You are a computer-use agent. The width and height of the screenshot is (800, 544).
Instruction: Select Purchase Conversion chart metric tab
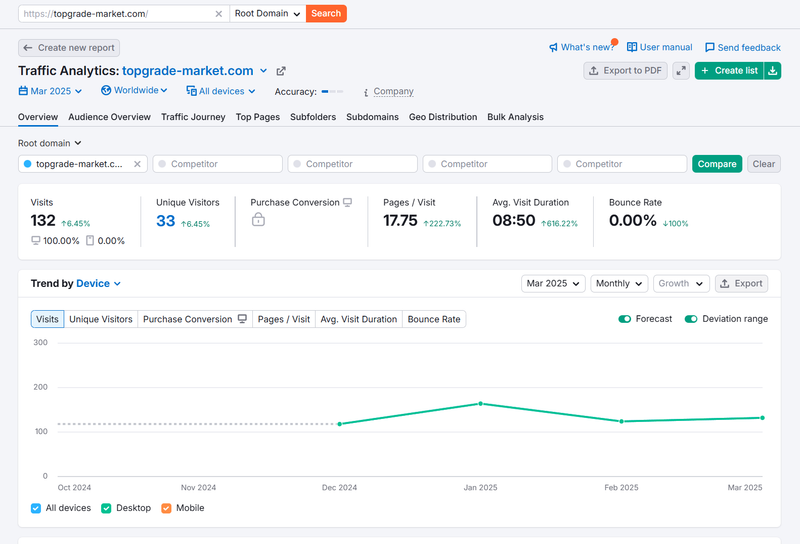195,319
